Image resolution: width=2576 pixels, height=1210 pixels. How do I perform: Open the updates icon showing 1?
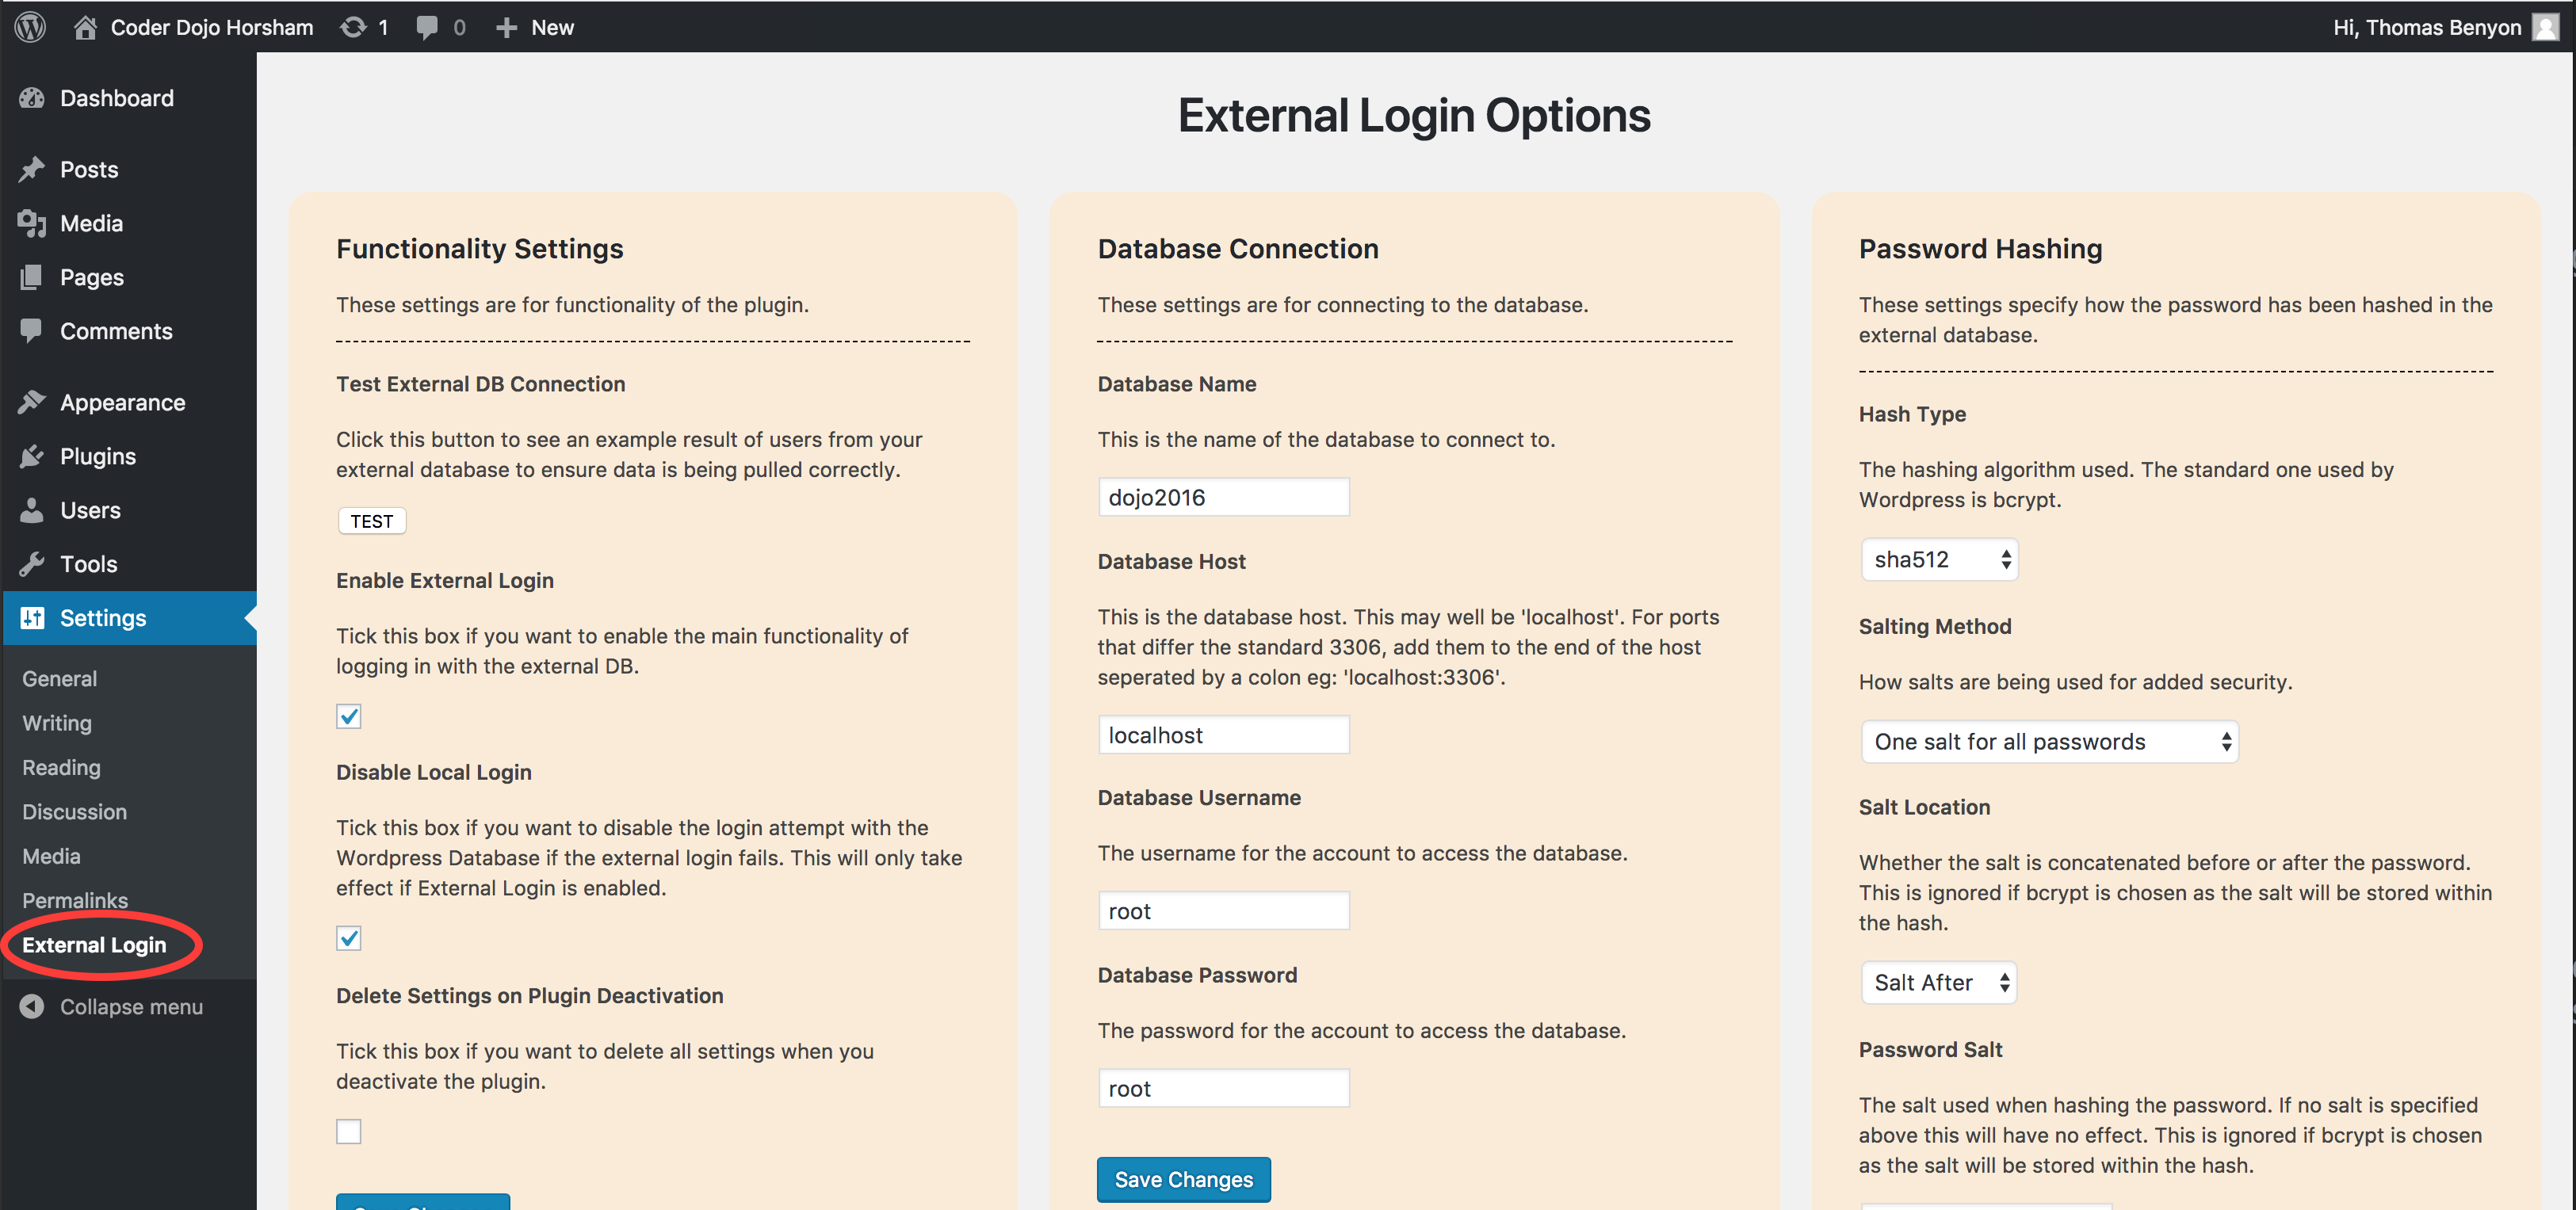point(353,27)
